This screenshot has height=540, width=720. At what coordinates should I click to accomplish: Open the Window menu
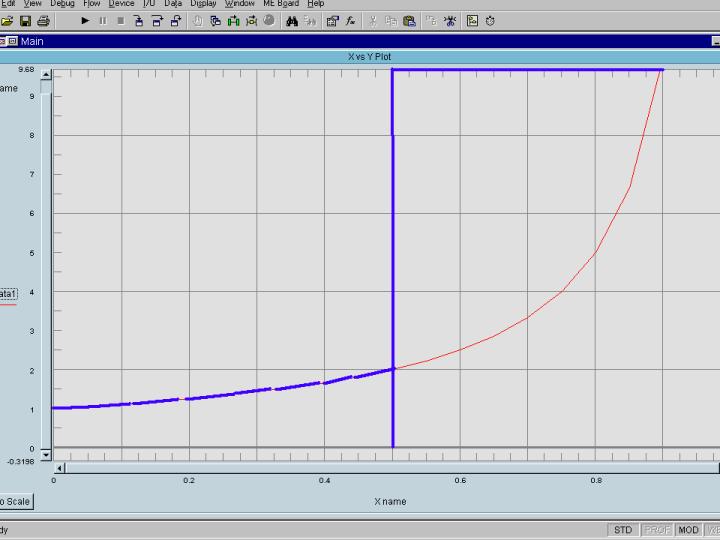(x=239, y=4)
